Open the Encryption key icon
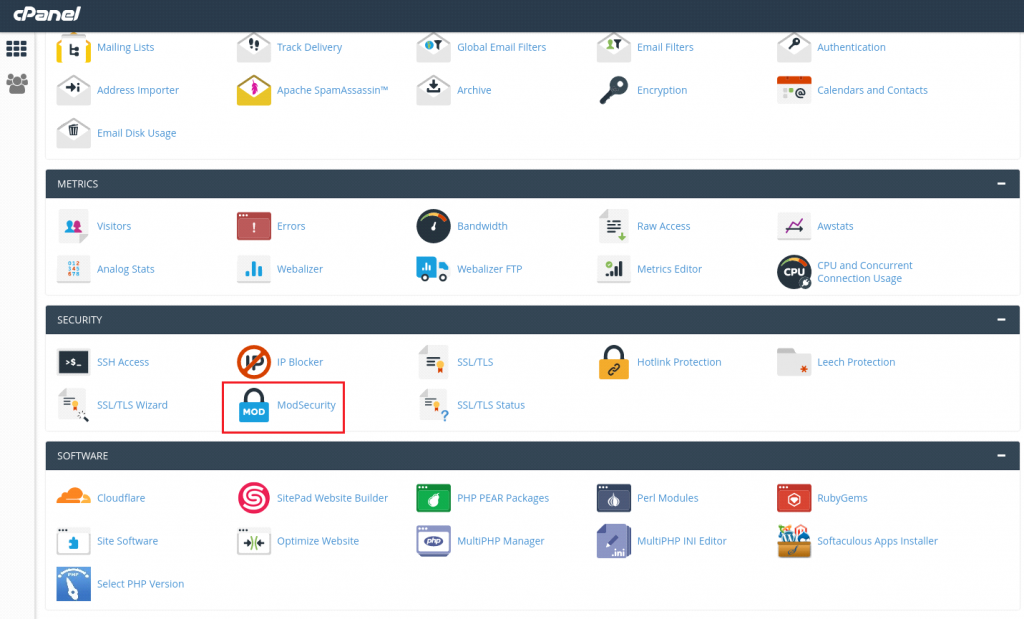1024x619 pixels. (x=614, y=90)
